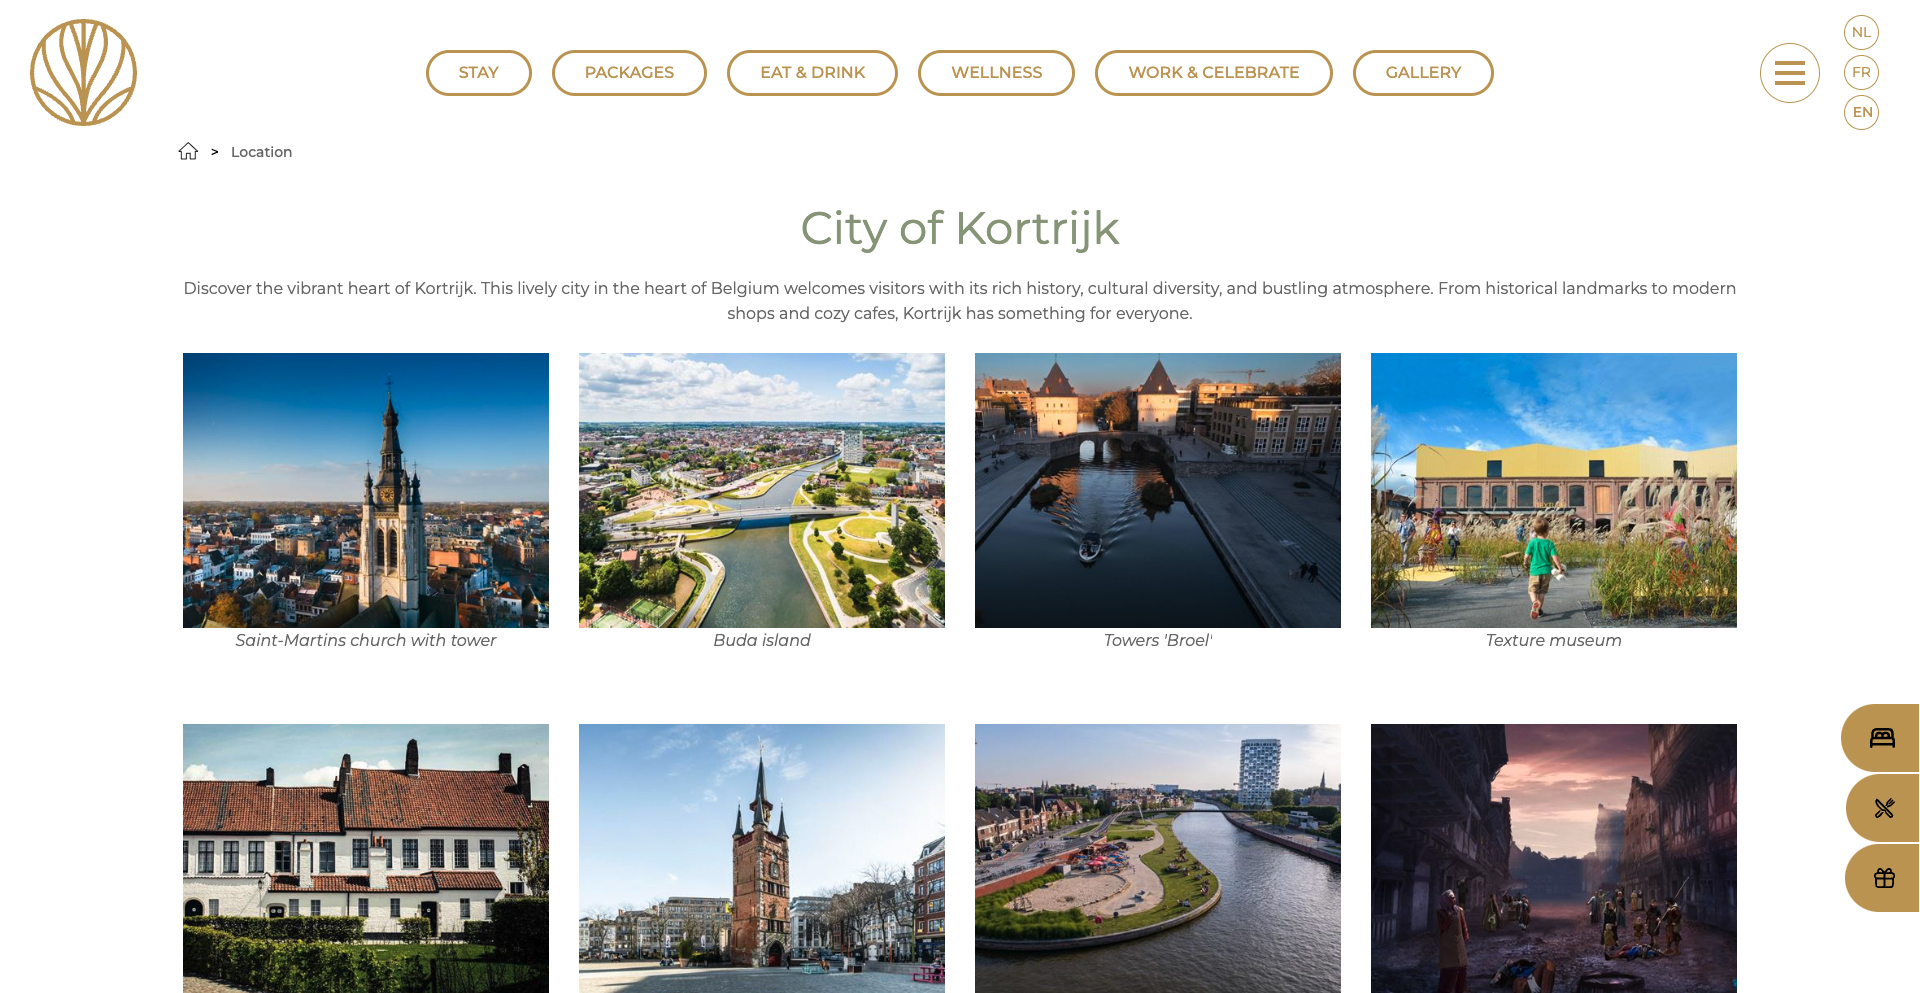This screenshot has width=1920, height=993.
Task: Click the home breadcrumb icon
Action: point(188,151)
